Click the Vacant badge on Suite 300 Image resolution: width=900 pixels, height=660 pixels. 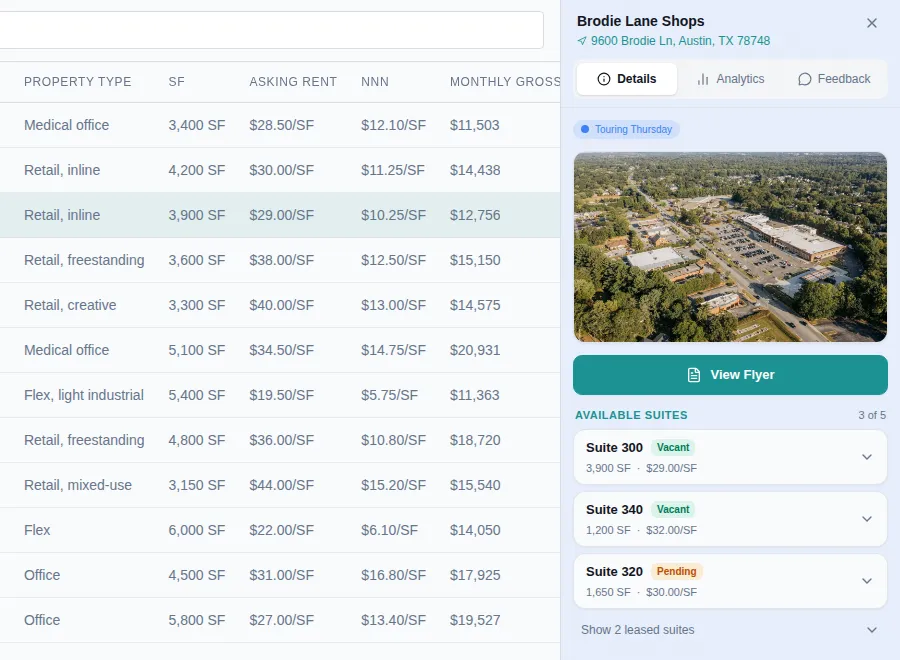[673, 447]
